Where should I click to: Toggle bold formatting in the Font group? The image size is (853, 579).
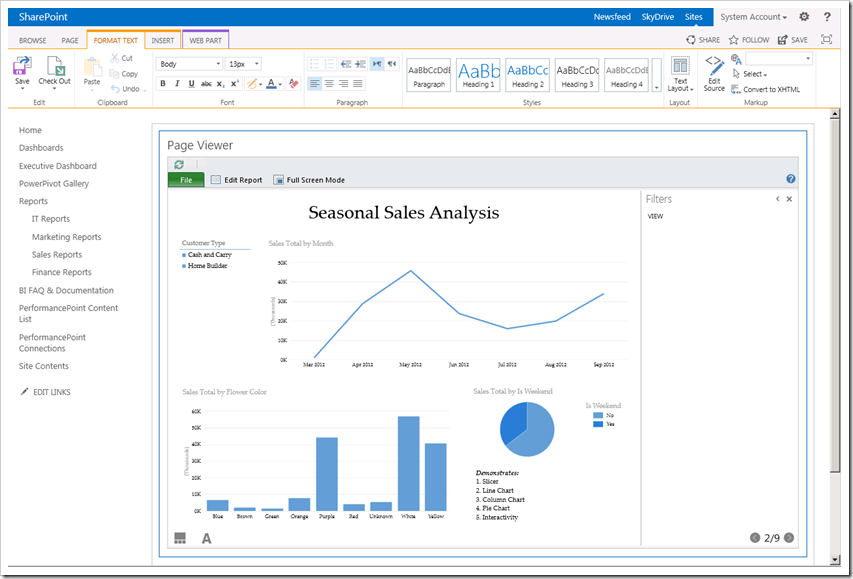coord(162,84)
